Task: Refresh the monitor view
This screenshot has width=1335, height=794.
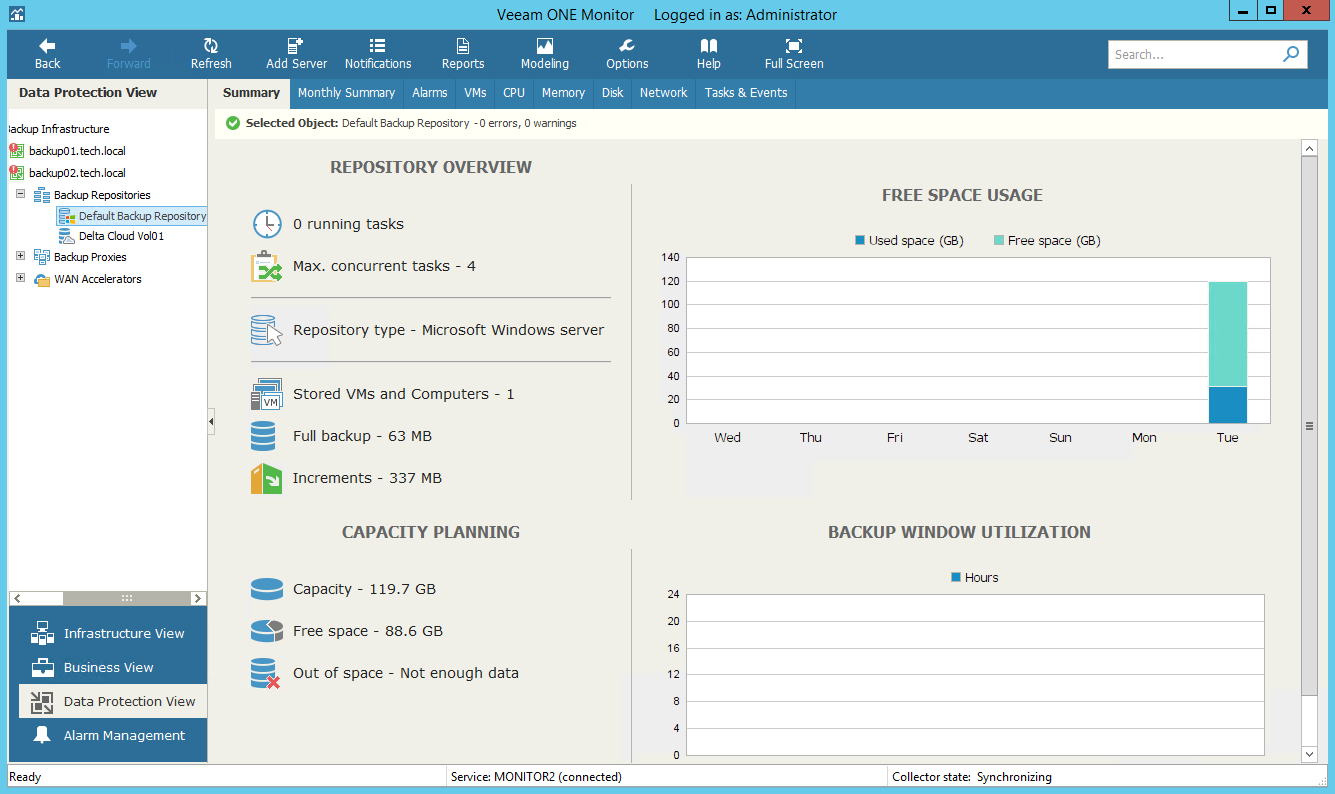Action: click(x=211, y=54)
